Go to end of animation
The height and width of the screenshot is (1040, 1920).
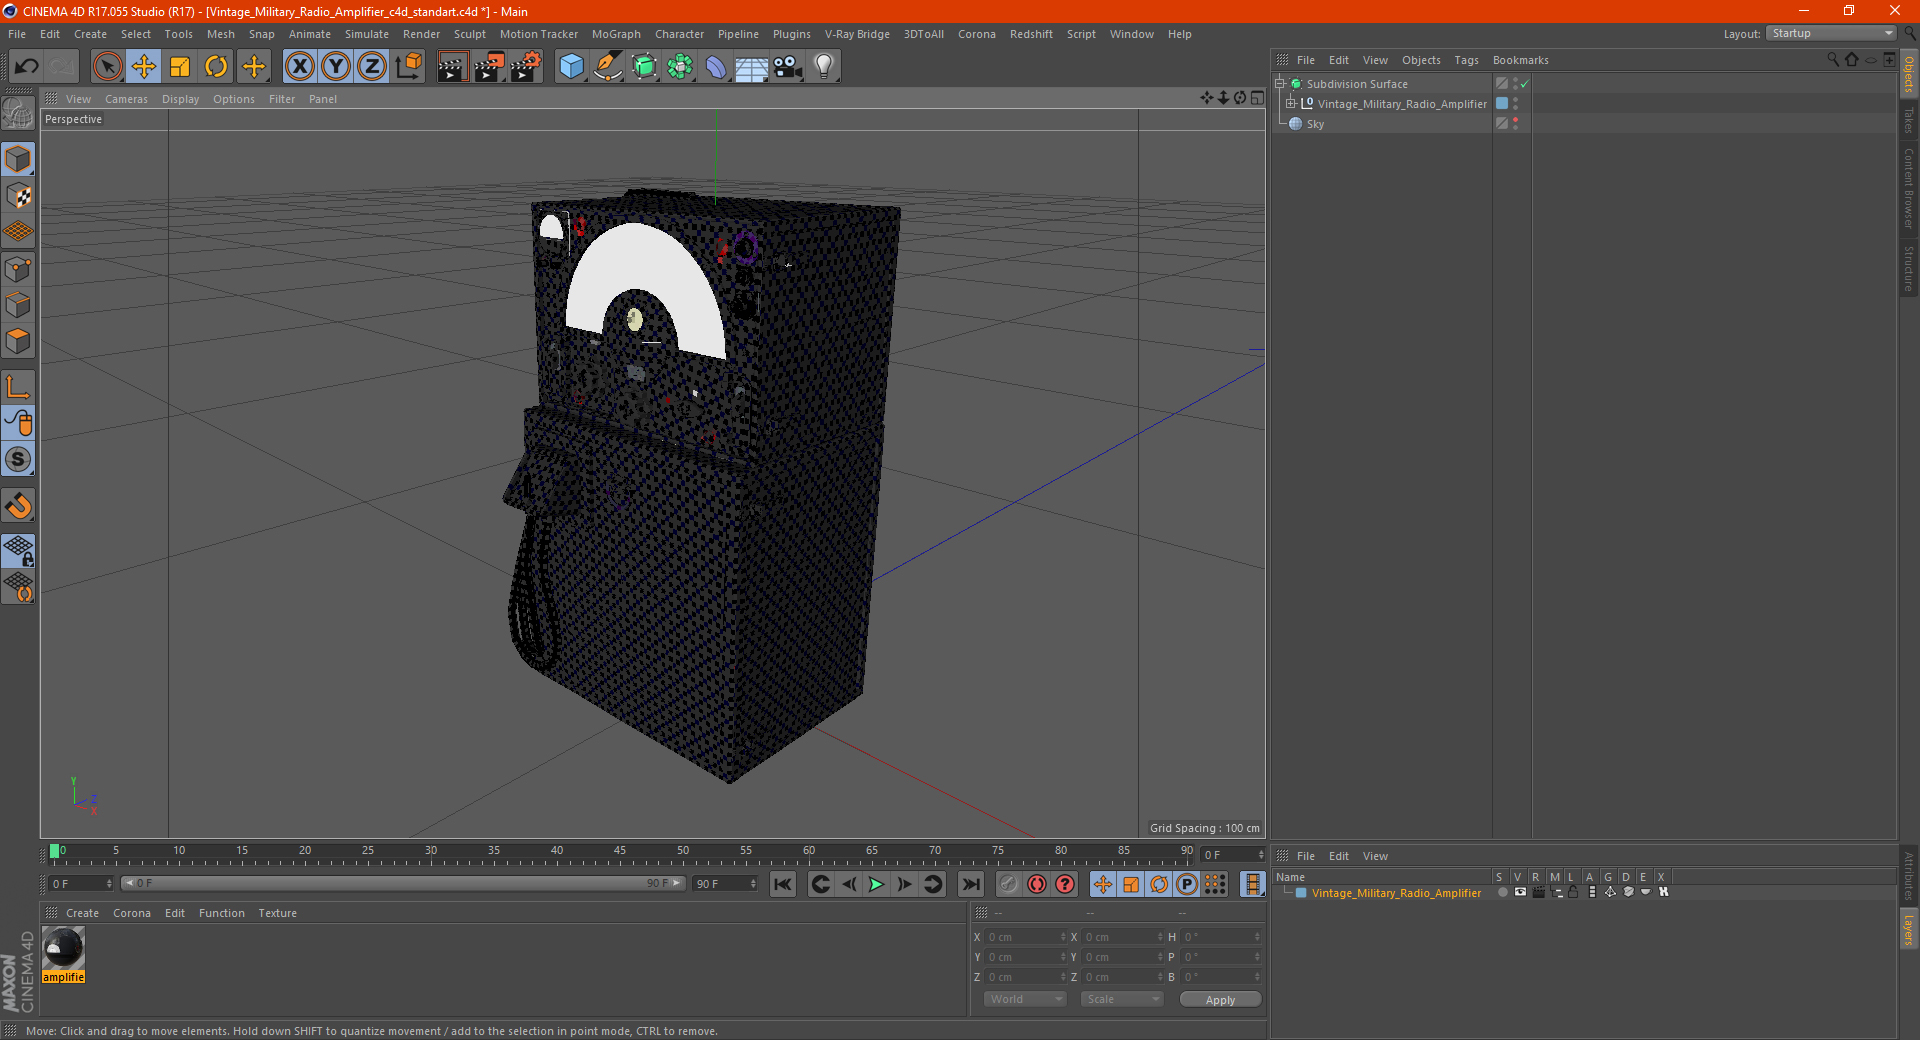(970, 884)
